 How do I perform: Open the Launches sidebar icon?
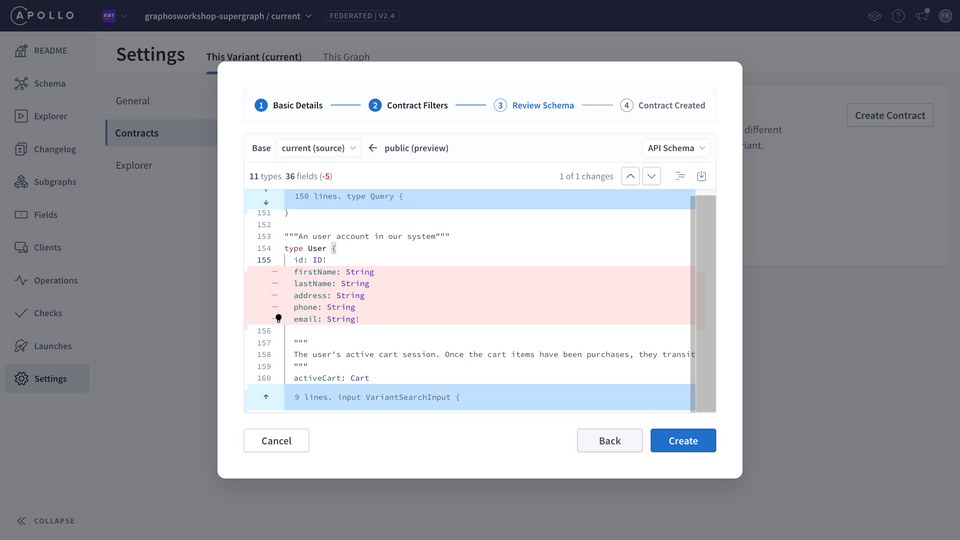coord(21,346)
